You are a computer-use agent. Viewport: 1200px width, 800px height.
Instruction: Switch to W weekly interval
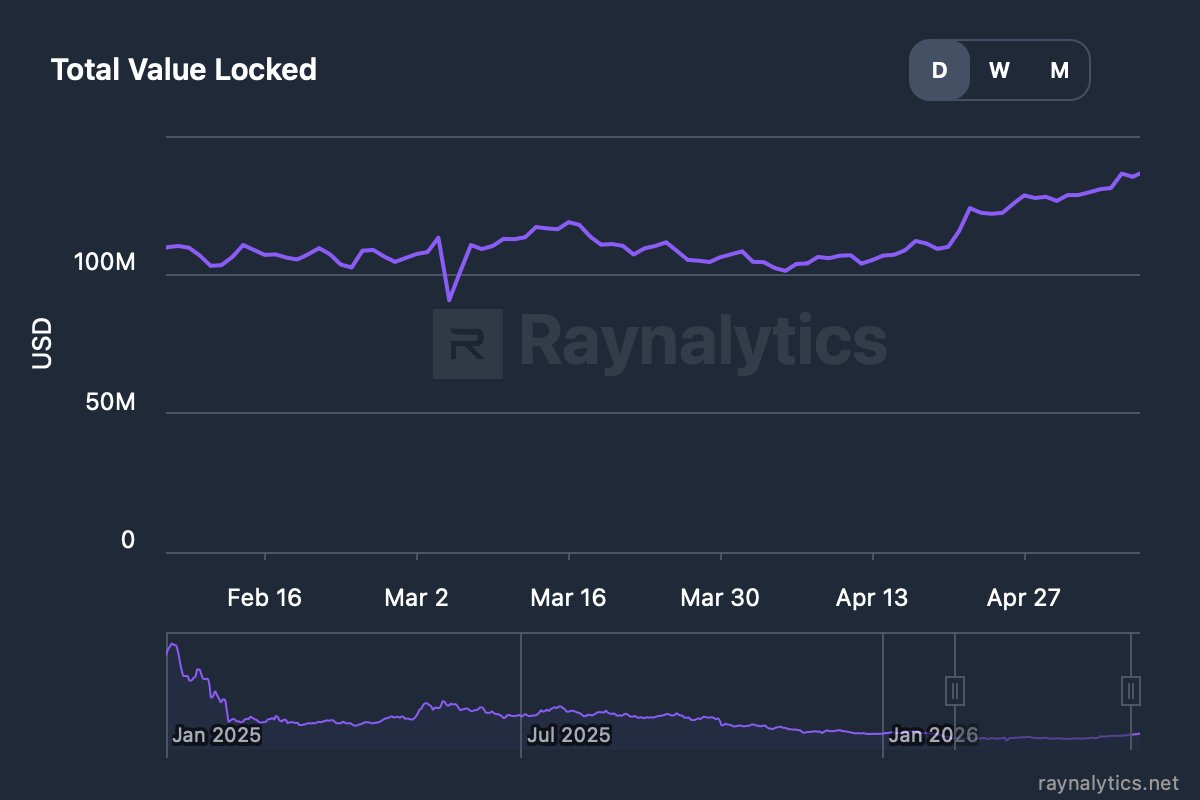click(x=999, y=70)
